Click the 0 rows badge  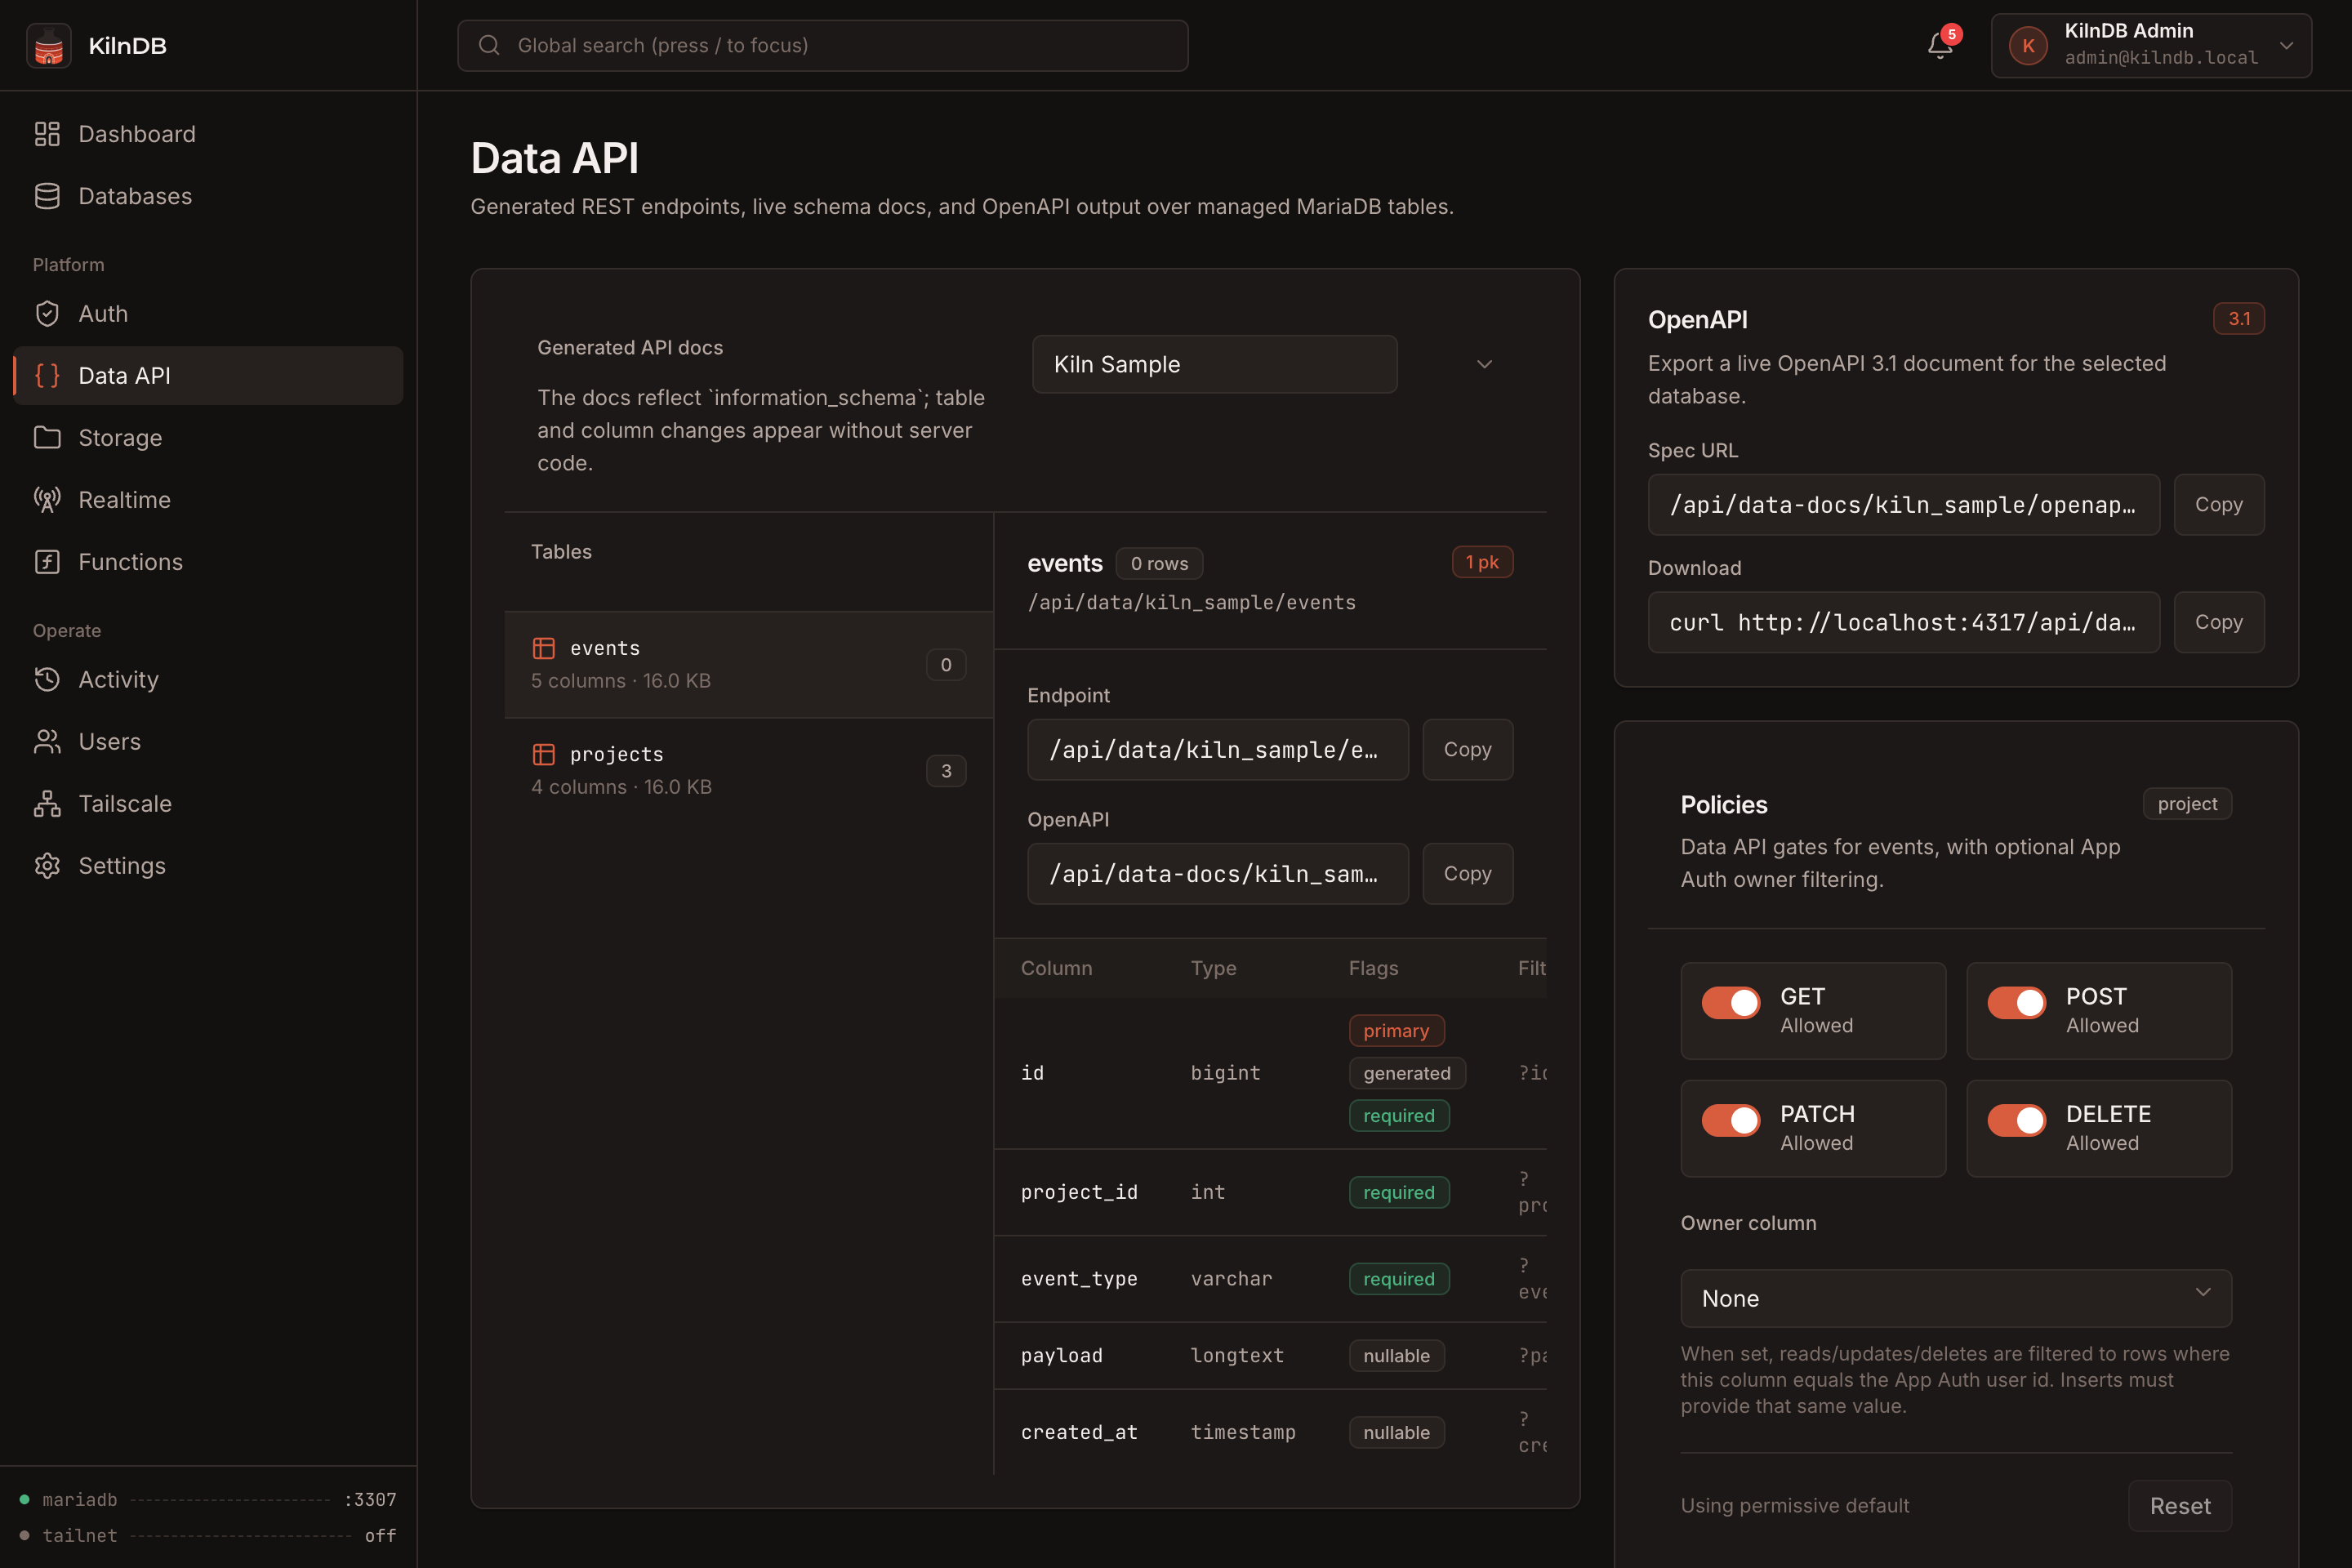point(1159,564)
